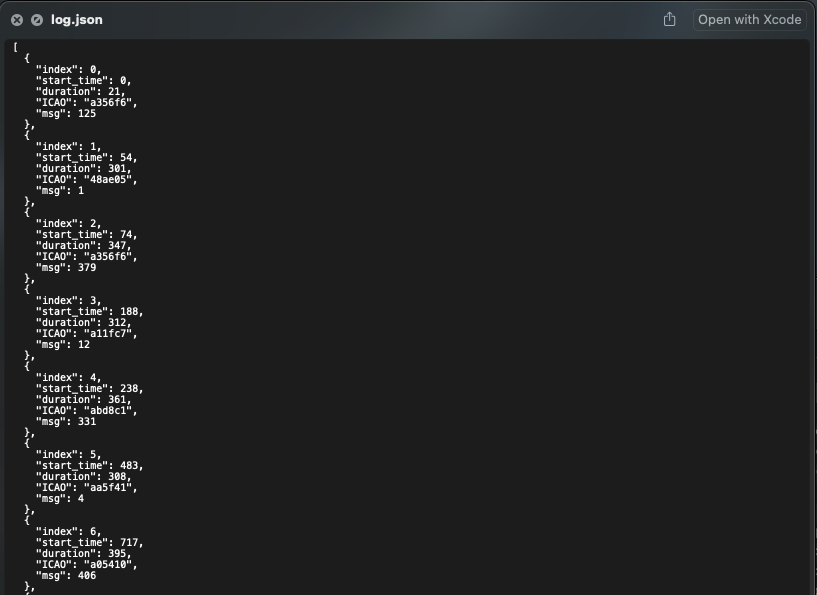Click the "start_time": 483 line
The image size is (817, 595).
pyautogui.click(x=89, y=465)
